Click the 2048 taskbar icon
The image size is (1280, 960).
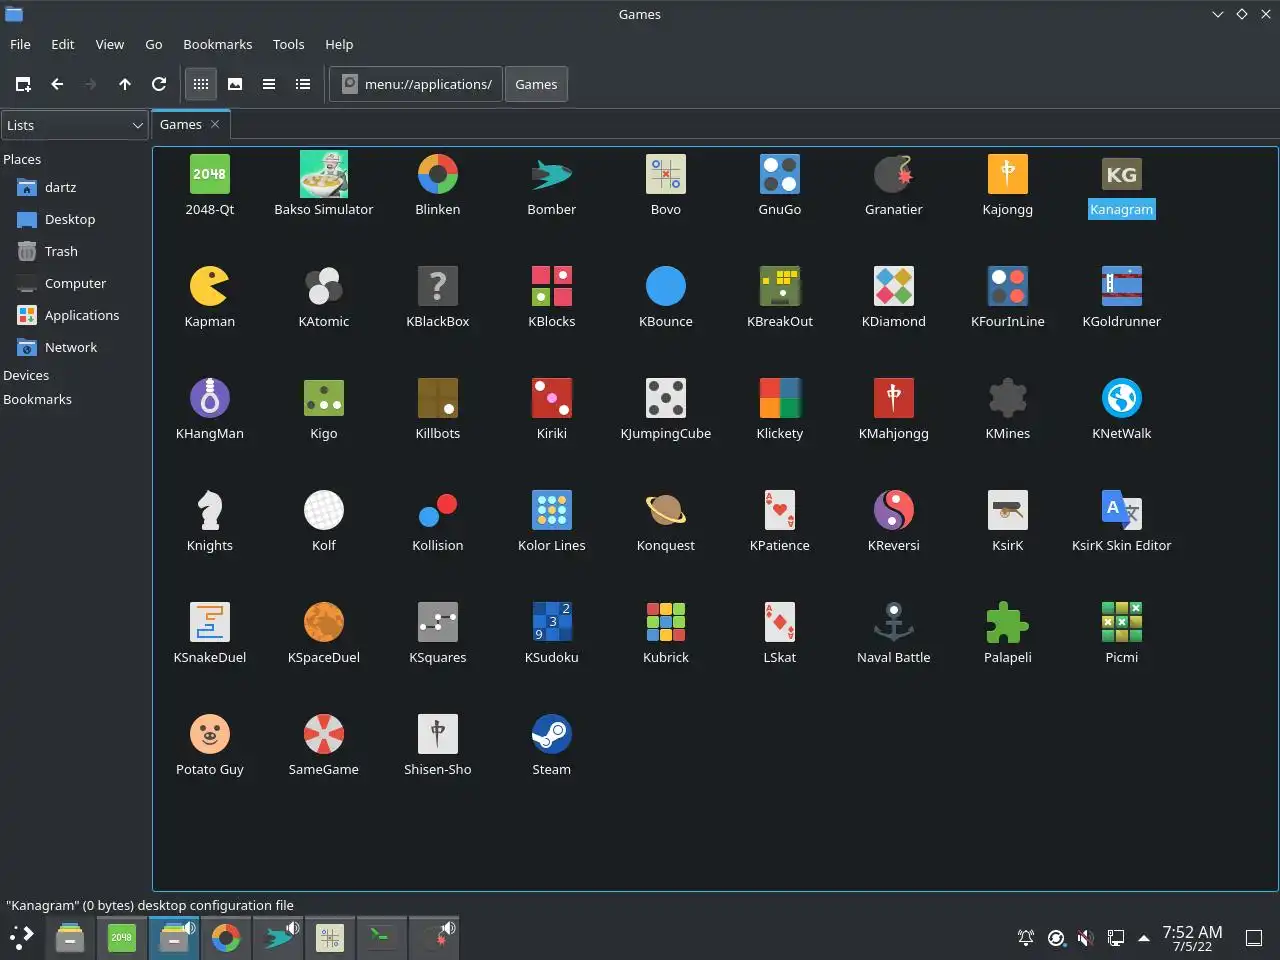[x=122, y=937]
